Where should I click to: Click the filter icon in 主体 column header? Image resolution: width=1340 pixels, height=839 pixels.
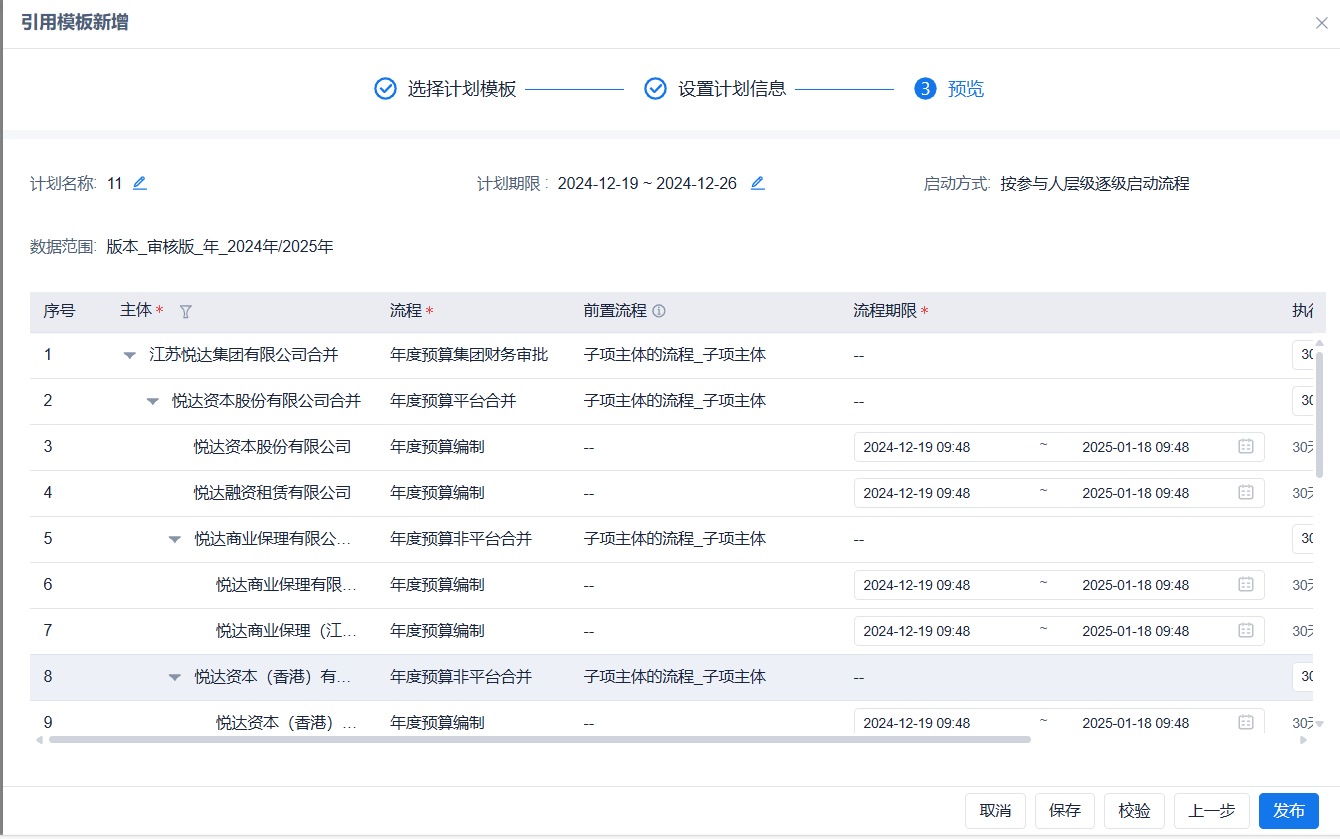click(x=185, y=311)
